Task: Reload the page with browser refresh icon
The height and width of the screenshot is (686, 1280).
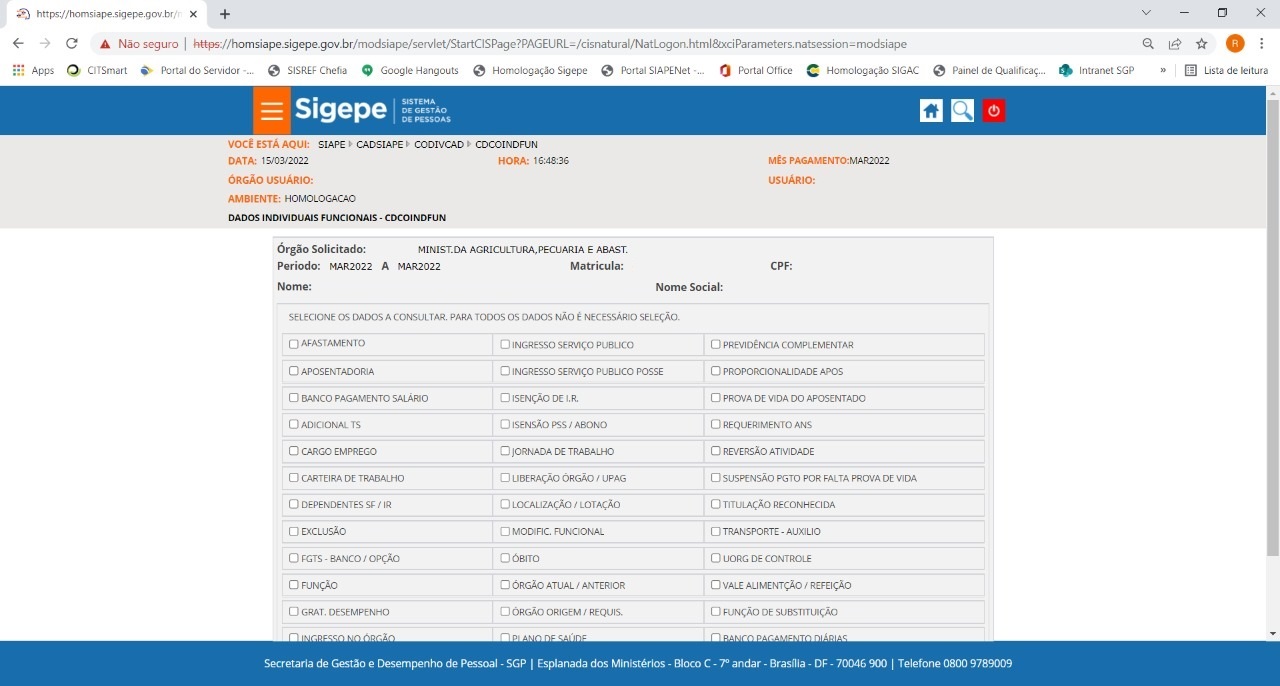Action: click(x=72, y=44)
